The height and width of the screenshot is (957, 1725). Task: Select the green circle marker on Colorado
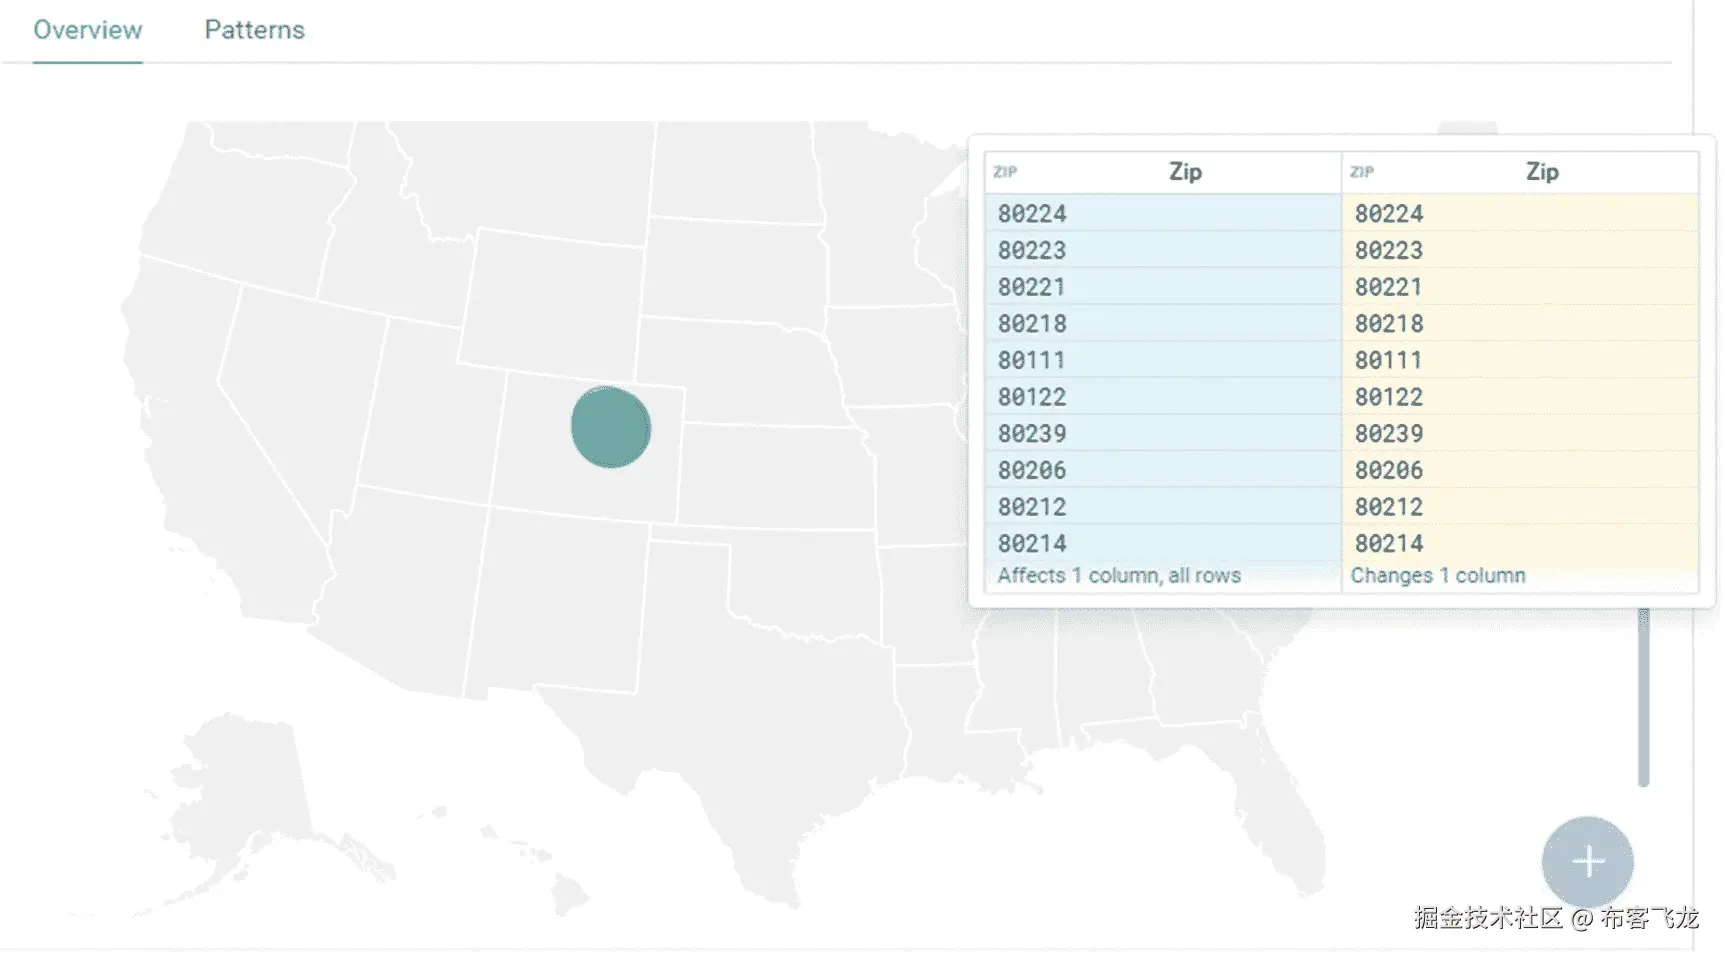click(x=611, y=427)
